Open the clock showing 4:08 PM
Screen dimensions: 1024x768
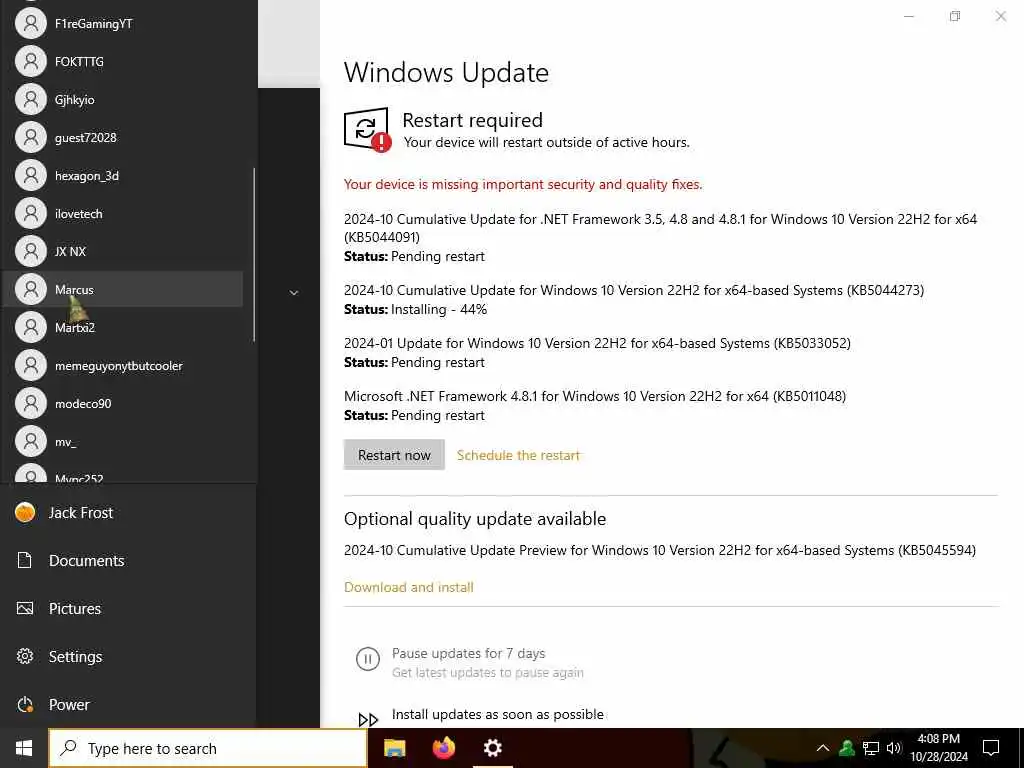(938, 748)
